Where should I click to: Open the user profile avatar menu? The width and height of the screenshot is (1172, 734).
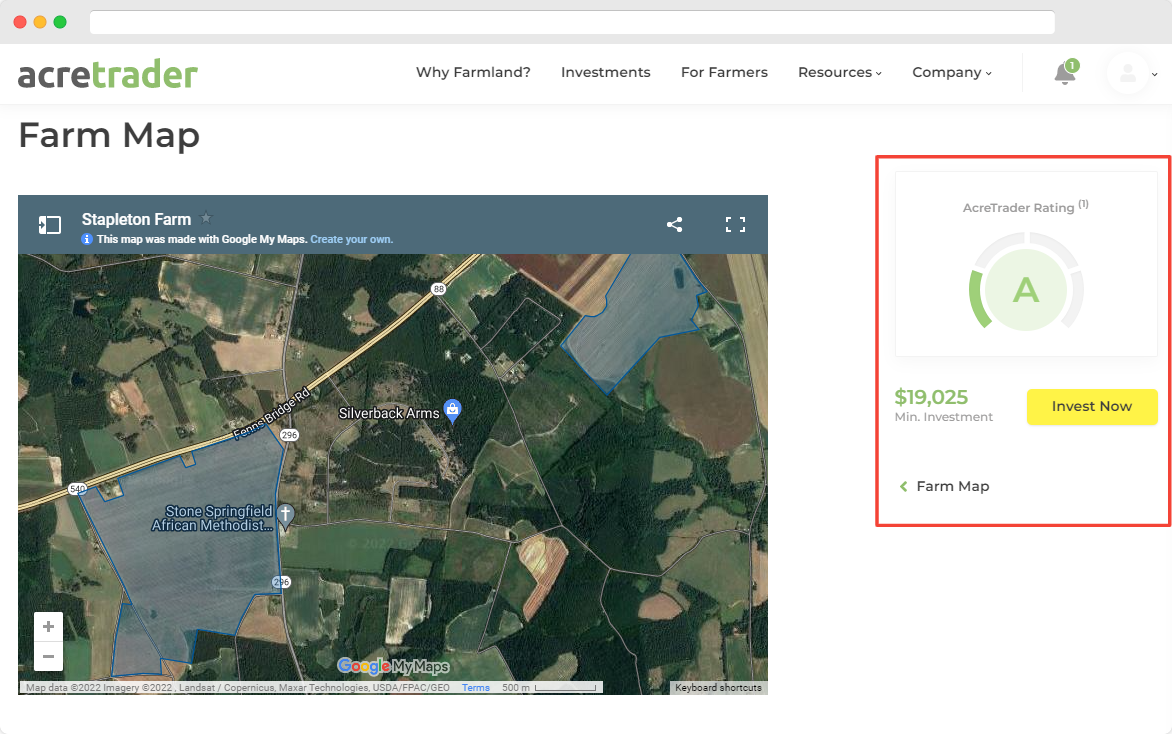(1128, 73)
